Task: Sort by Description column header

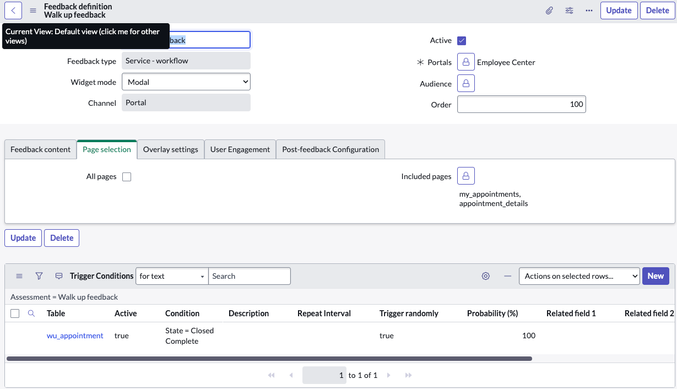Action: (248, 313)
